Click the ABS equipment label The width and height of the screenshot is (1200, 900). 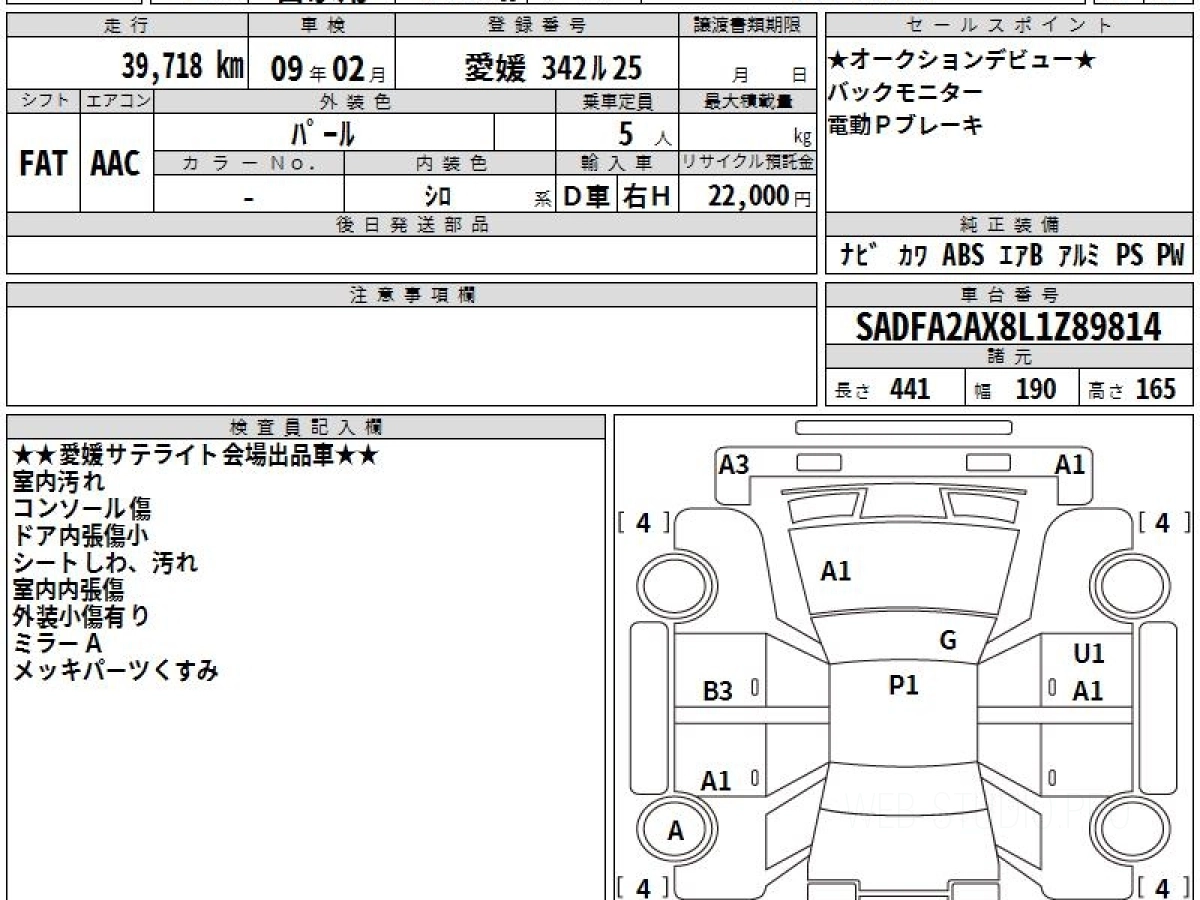pyautogui.click(x=963, y=256)
